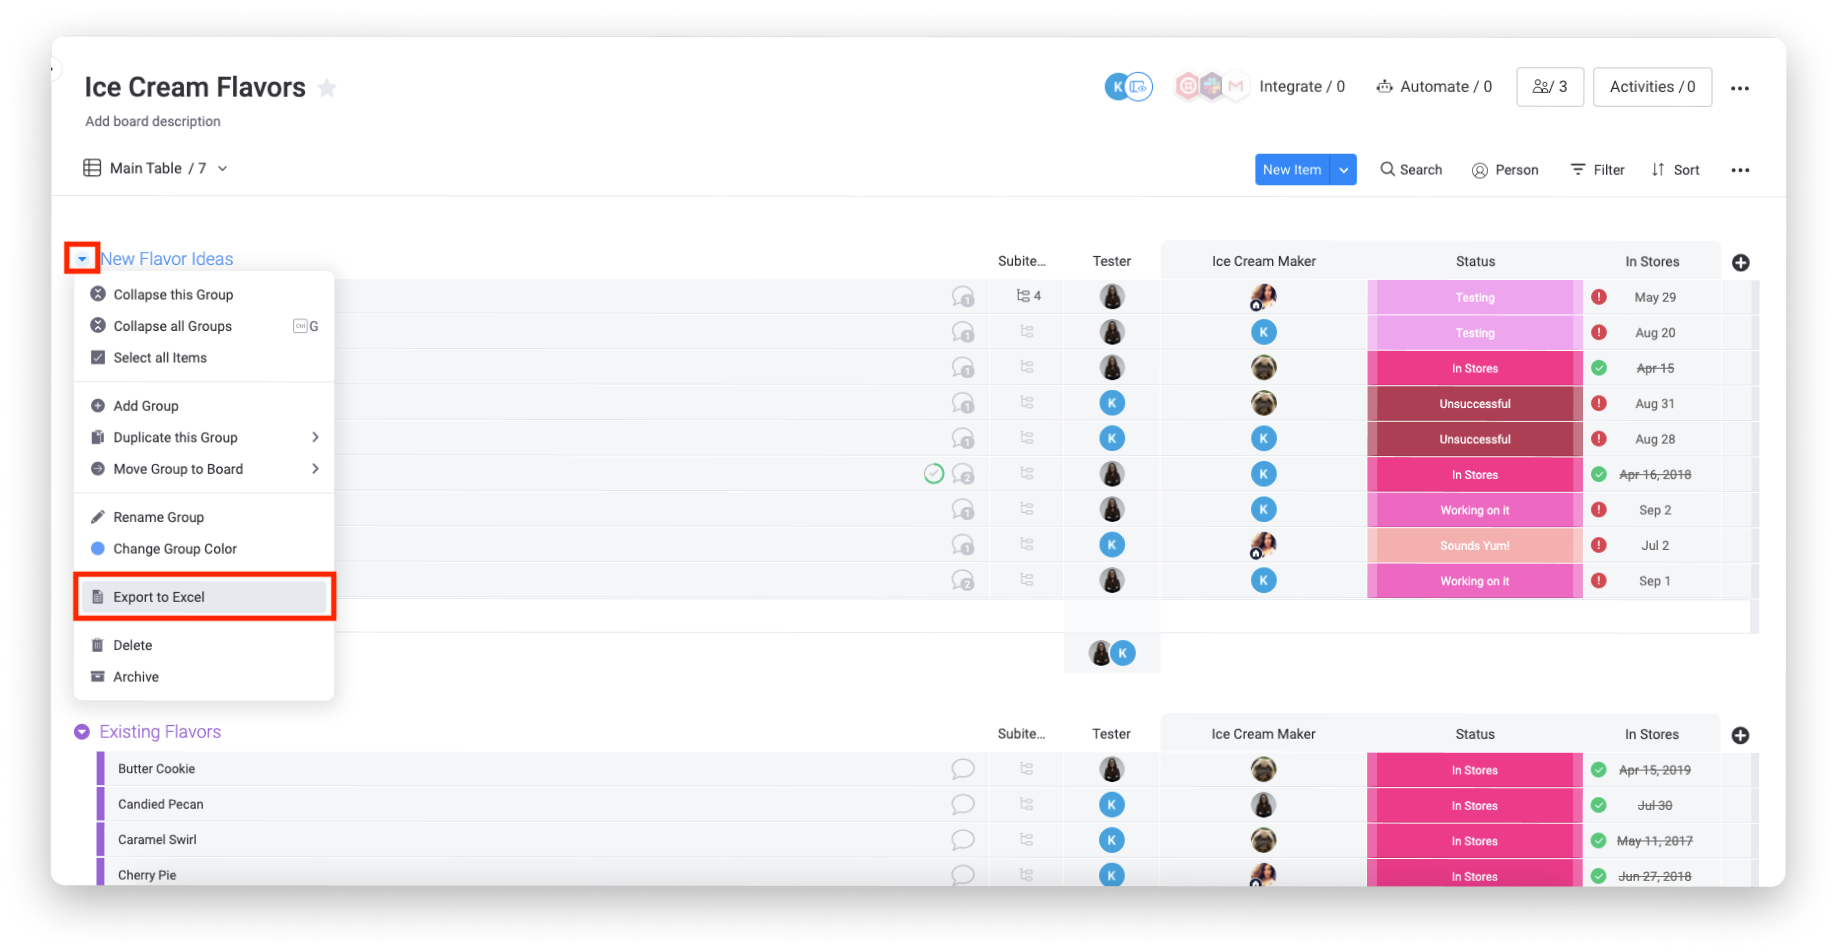Screen dimensions: 1837x952
Task: Expand the New Item dropdown arrow
Action: point(1344,170)
